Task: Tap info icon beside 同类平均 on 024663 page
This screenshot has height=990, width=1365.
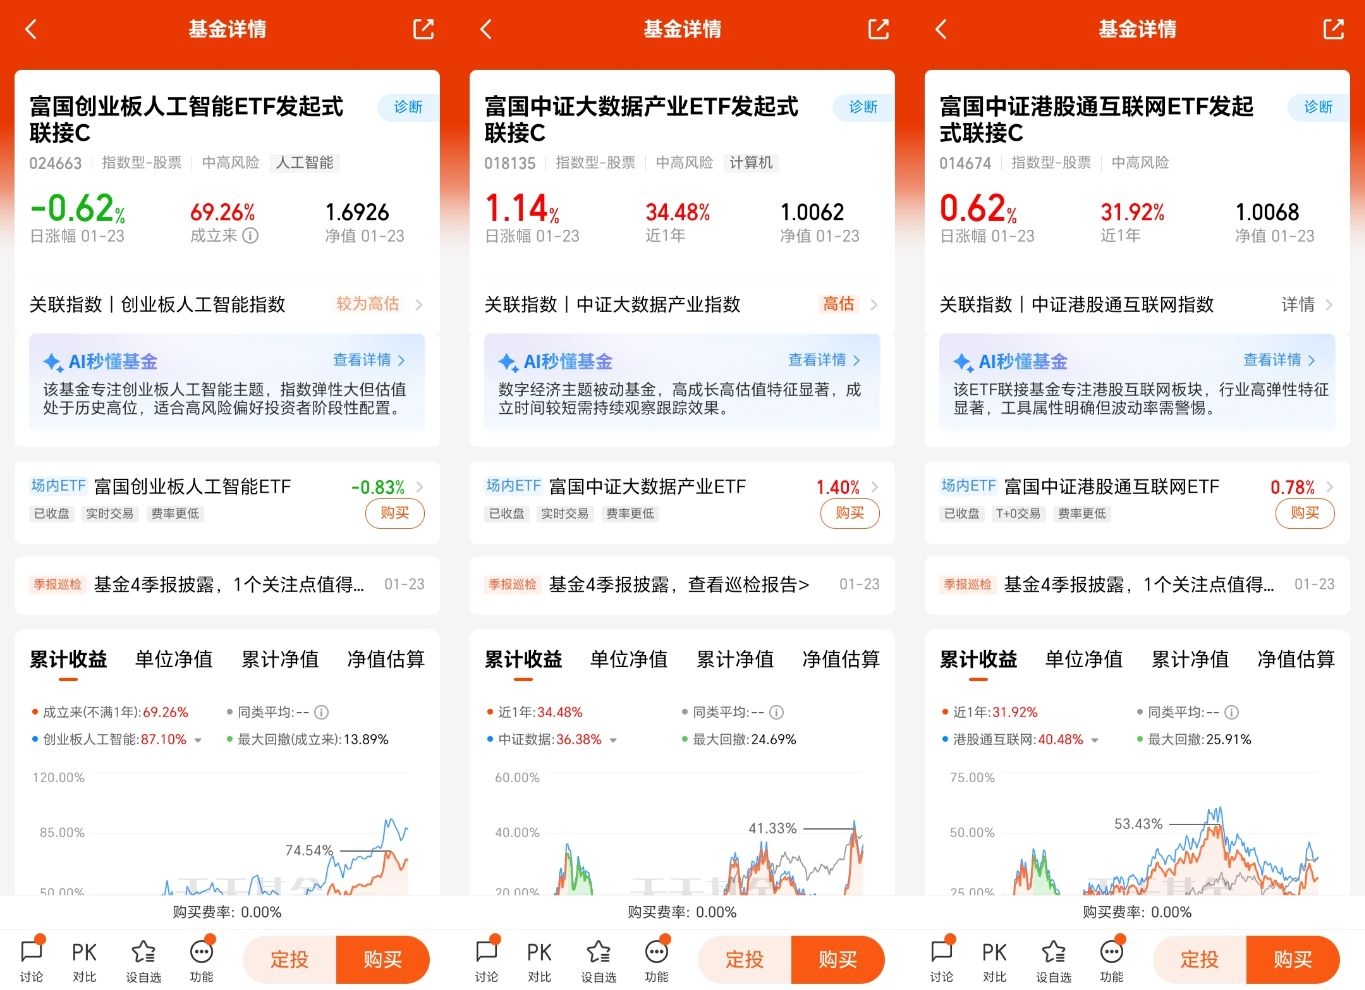Action: (x=322, y=713)
